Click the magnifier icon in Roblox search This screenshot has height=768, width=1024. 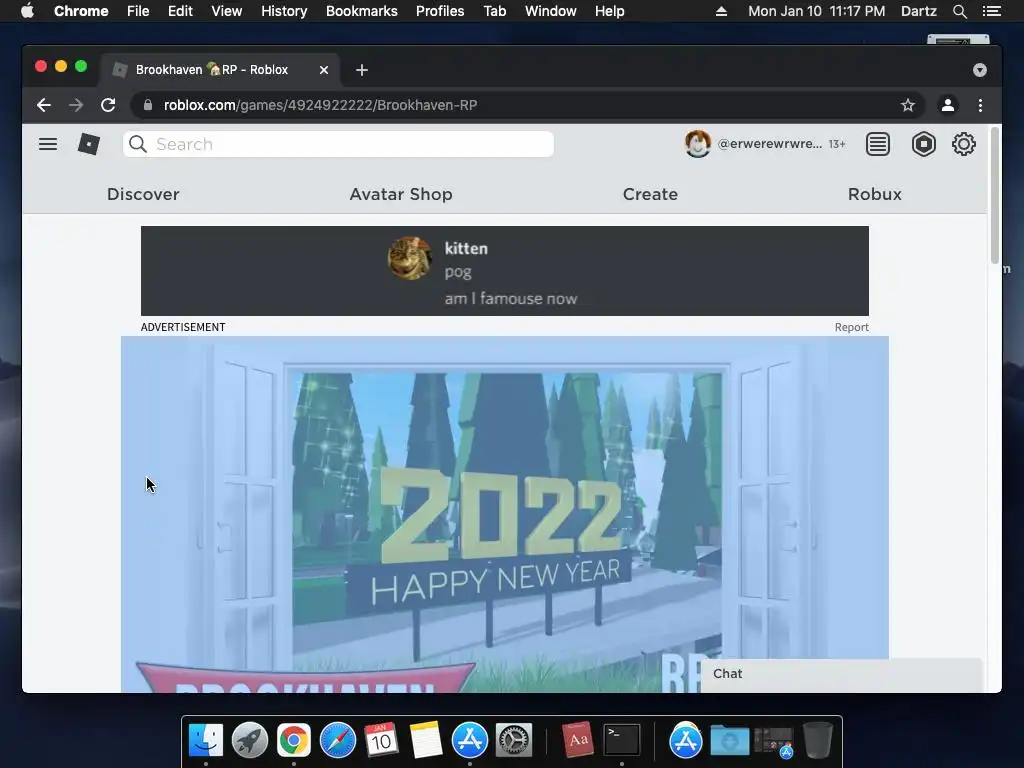coord(138,144)
